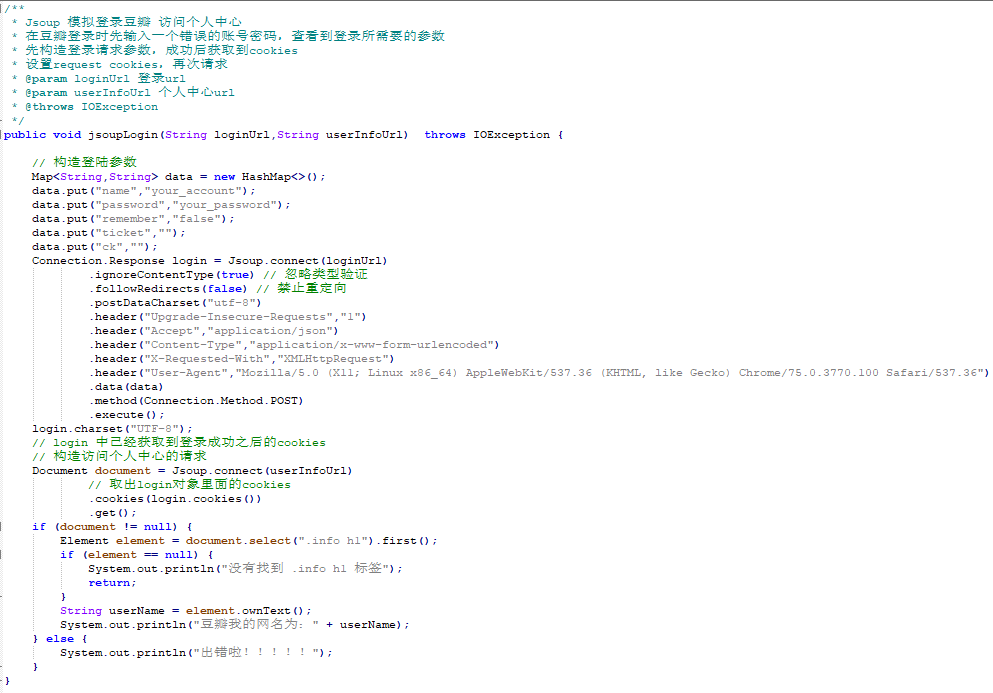993x693 pixels.
Task: Click the login.charset("UTF-8") line
Action: (112, 429)
